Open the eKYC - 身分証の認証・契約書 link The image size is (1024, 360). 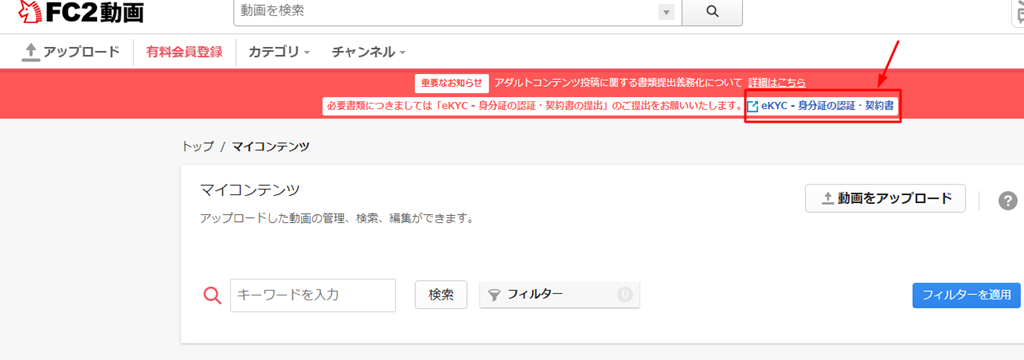pos(827,105)
